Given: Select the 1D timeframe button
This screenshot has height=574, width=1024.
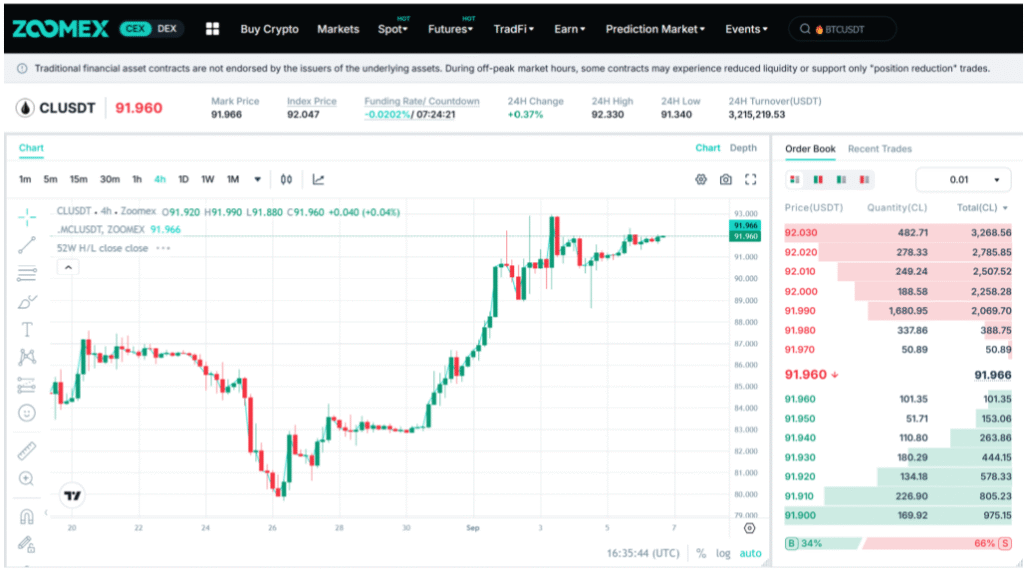Looking at the screenshot, I should tap(184, 180).
